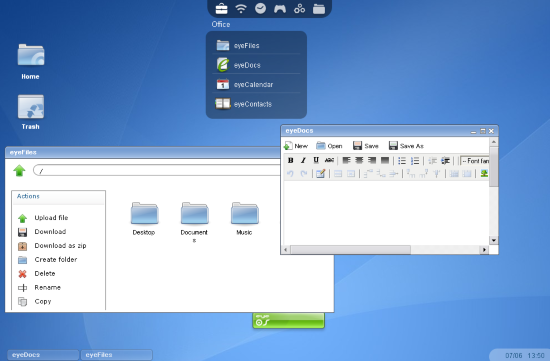Click Save As in the eyeDocs toolbar

pyautogui.click(x=406, y=146)
